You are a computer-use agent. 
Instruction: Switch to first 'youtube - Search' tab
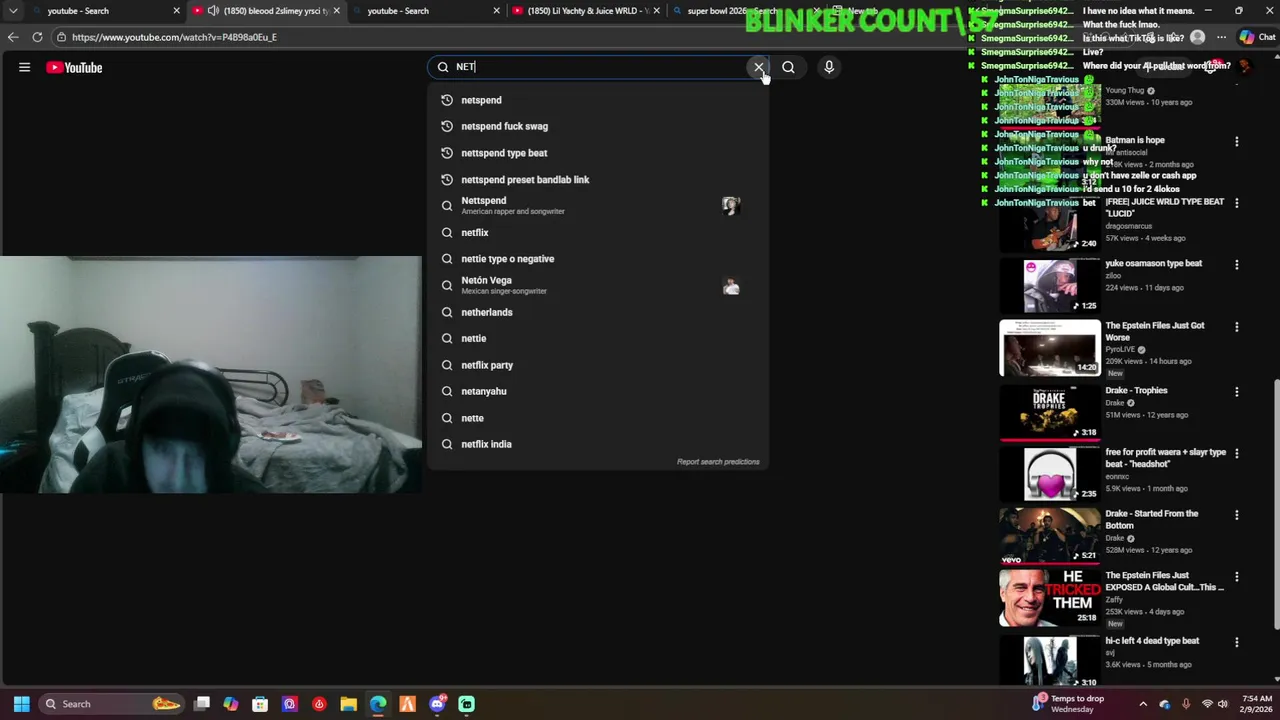104,11
